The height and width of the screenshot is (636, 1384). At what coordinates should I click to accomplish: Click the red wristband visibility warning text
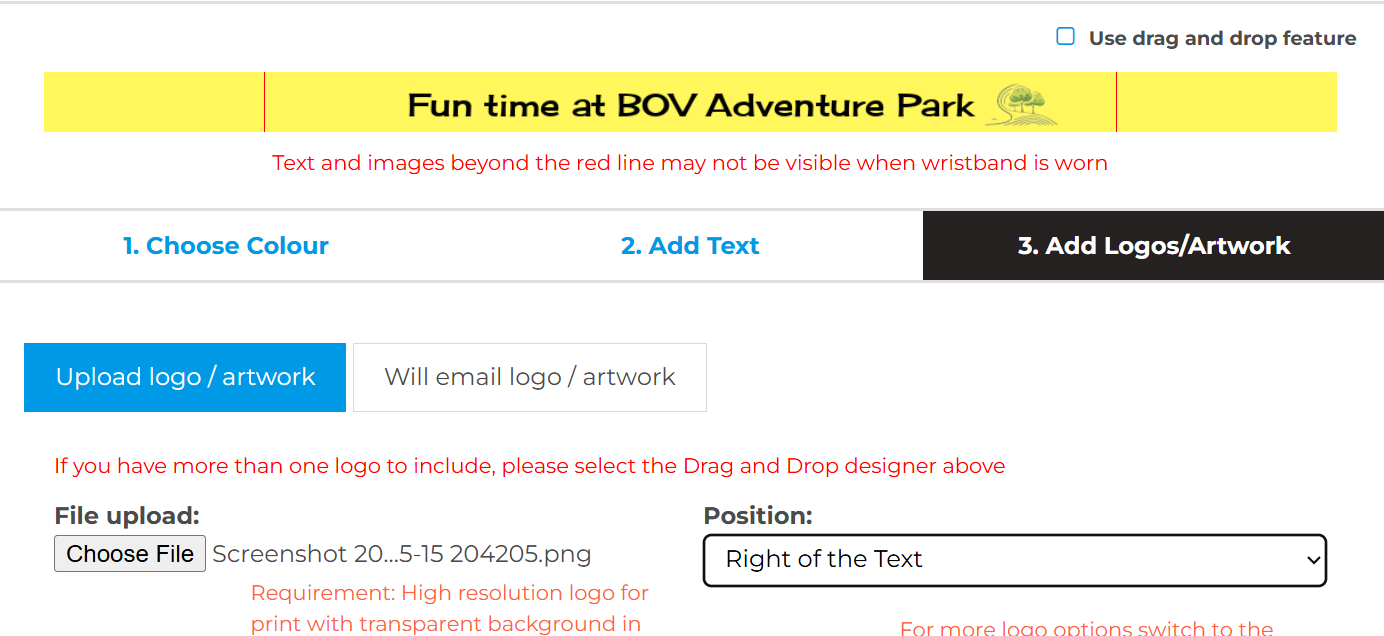(x=690, y=163)
